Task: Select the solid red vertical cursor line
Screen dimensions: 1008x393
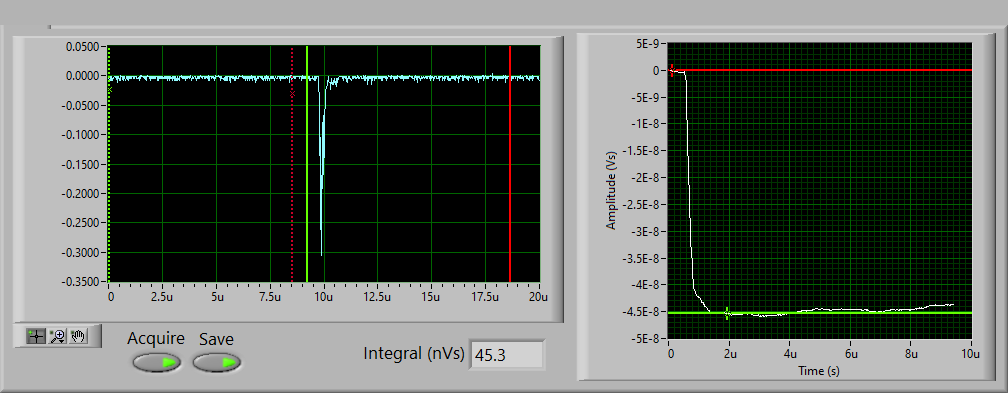Action: pos(510,164)
